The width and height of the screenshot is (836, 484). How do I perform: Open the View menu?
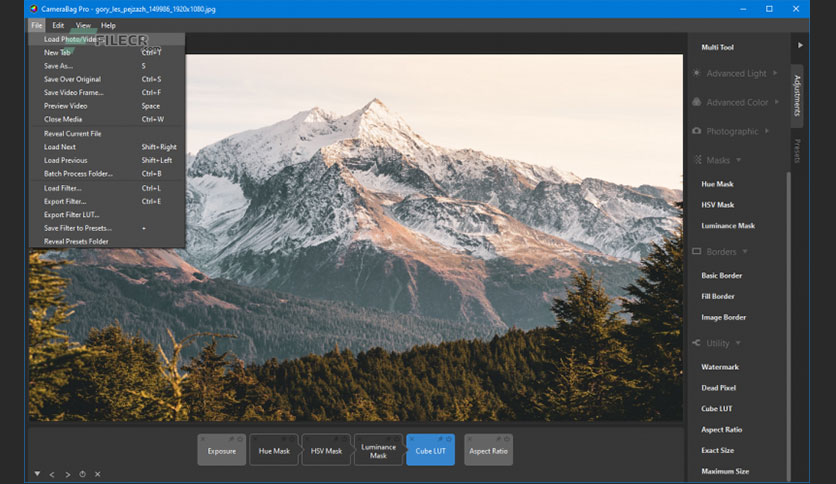click(83, 25)
